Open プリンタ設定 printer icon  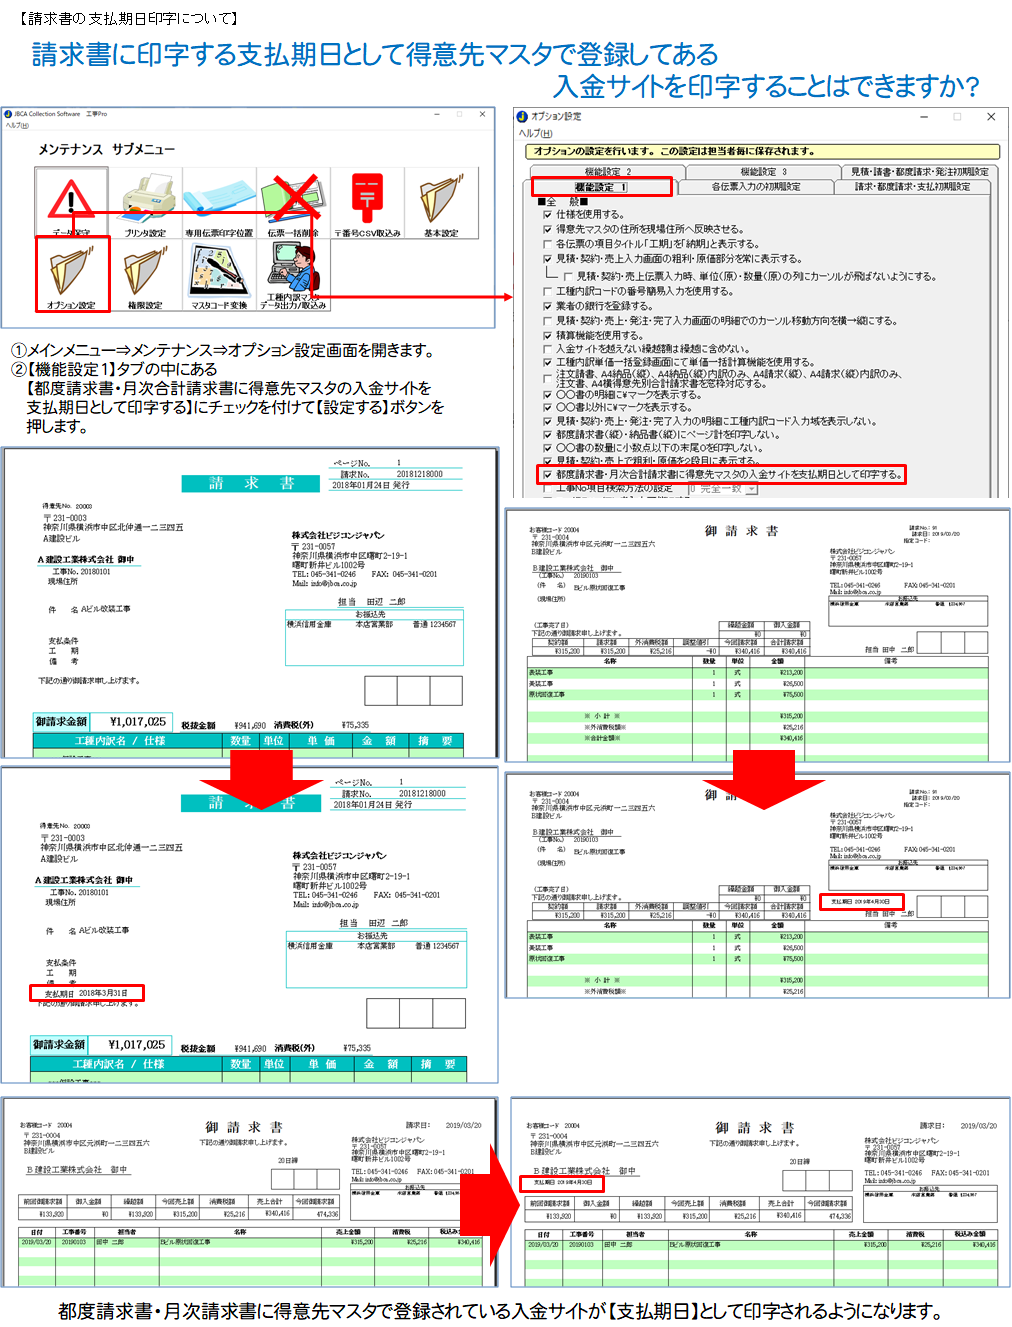[x=145, y=203]
